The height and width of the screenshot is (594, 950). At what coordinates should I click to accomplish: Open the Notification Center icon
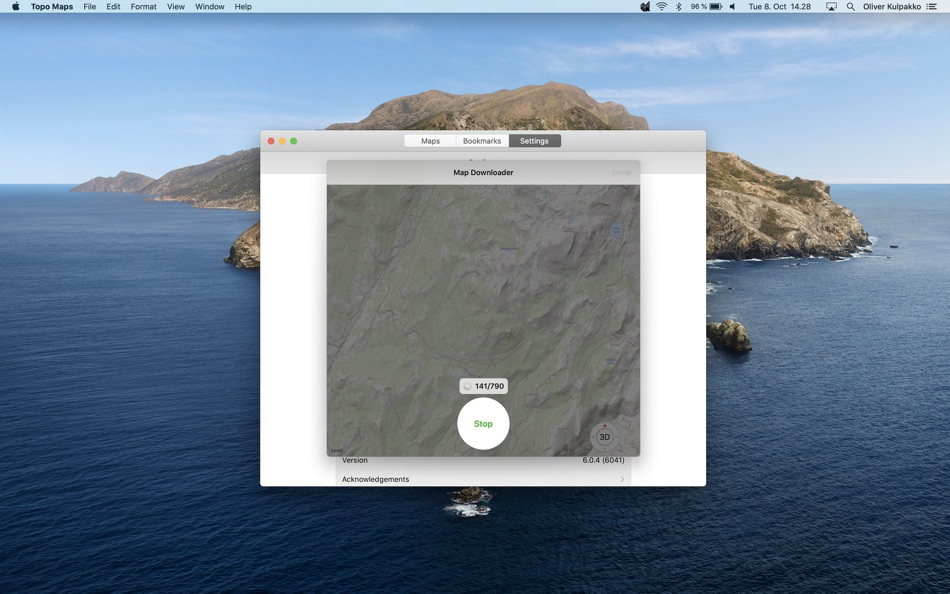click(931, 7)
